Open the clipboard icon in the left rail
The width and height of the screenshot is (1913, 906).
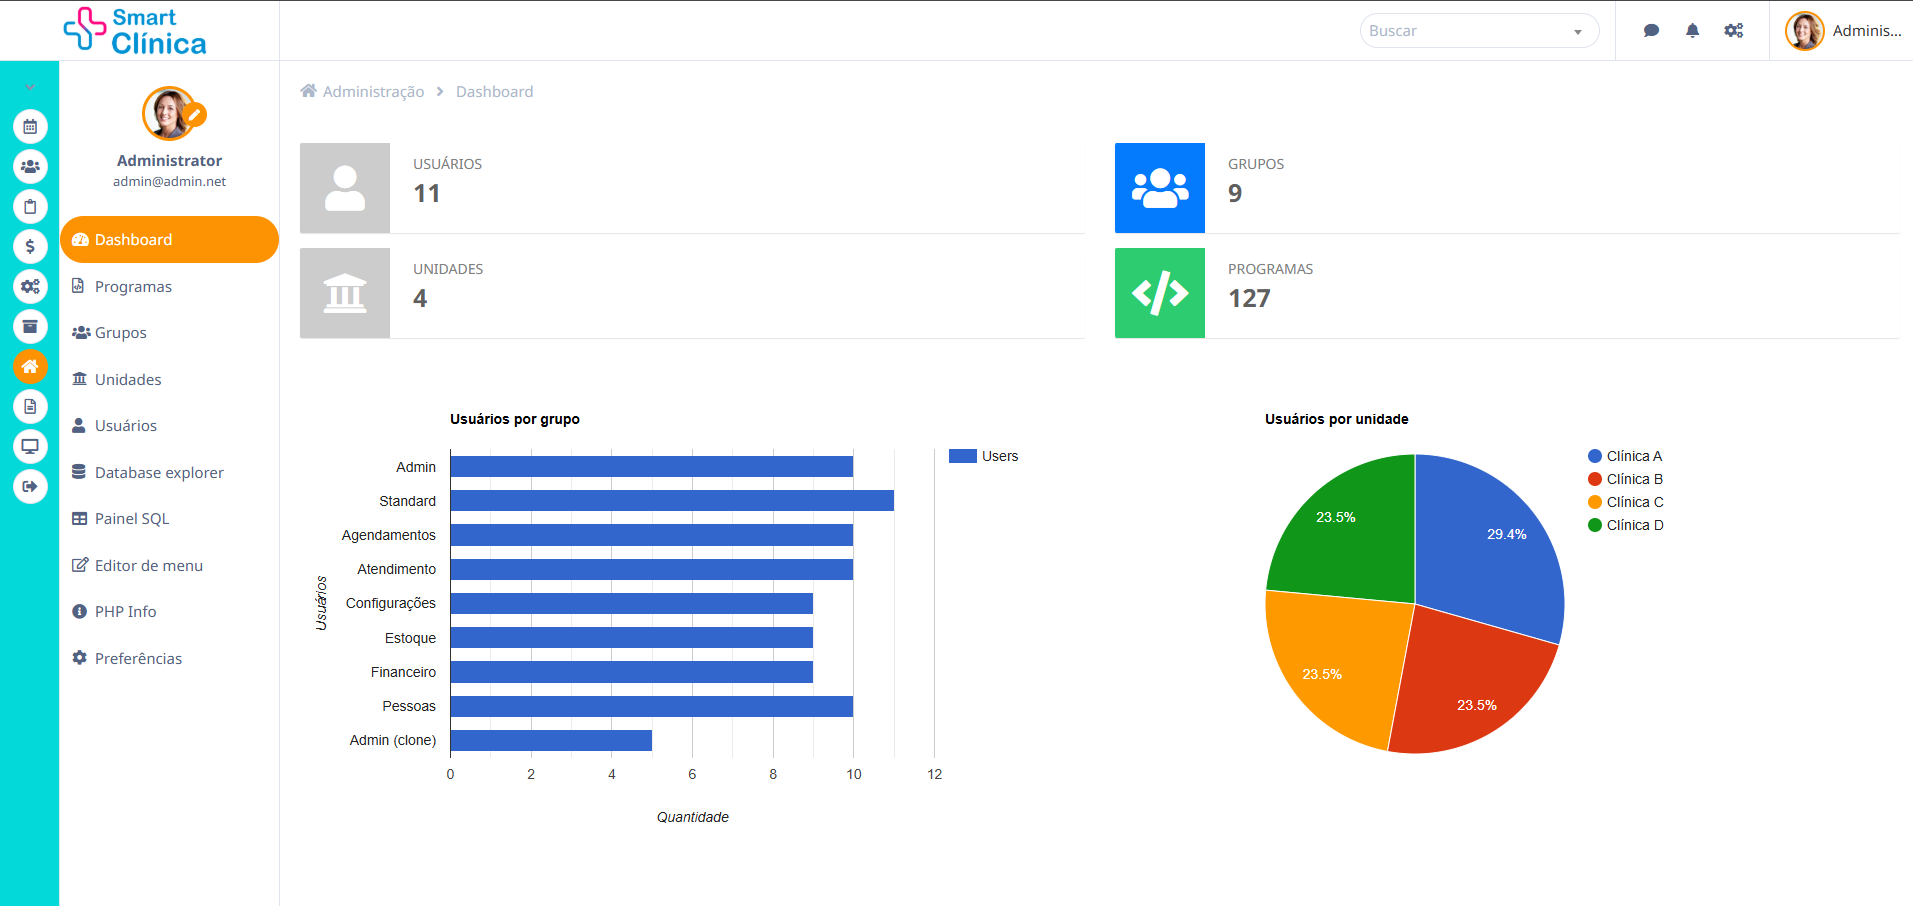pyautogui.click(x=30, y=207)
